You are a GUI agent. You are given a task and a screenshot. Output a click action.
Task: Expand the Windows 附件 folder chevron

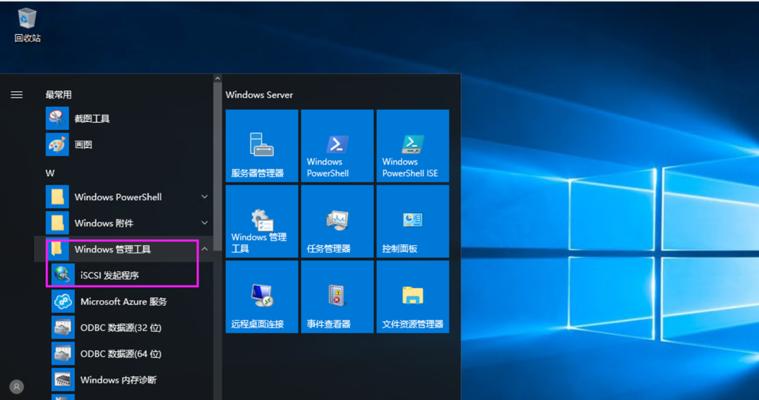pyautogui.click(x=205, y=223)
